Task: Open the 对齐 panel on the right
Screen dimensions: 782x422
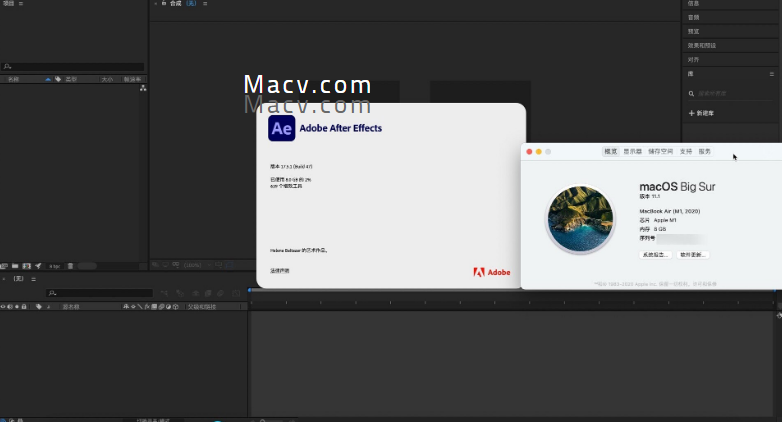Action: [693, 60]
